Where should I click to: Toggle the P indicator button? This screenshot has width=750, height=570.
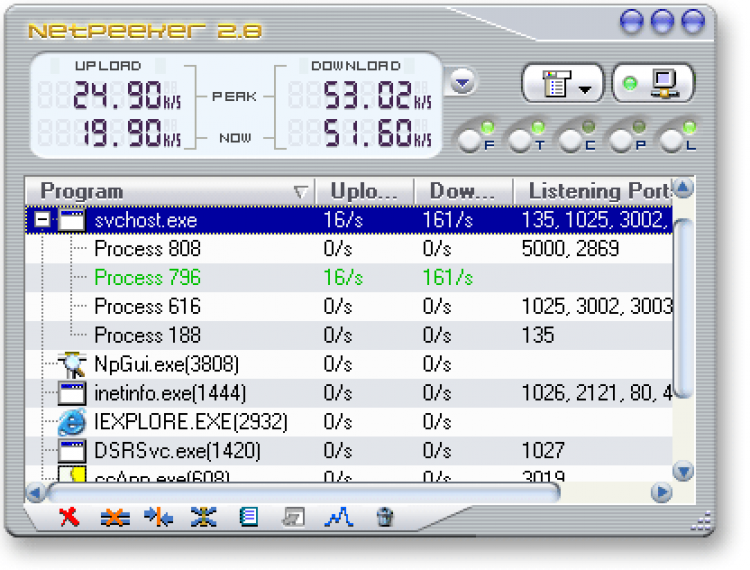coord(622,141)
